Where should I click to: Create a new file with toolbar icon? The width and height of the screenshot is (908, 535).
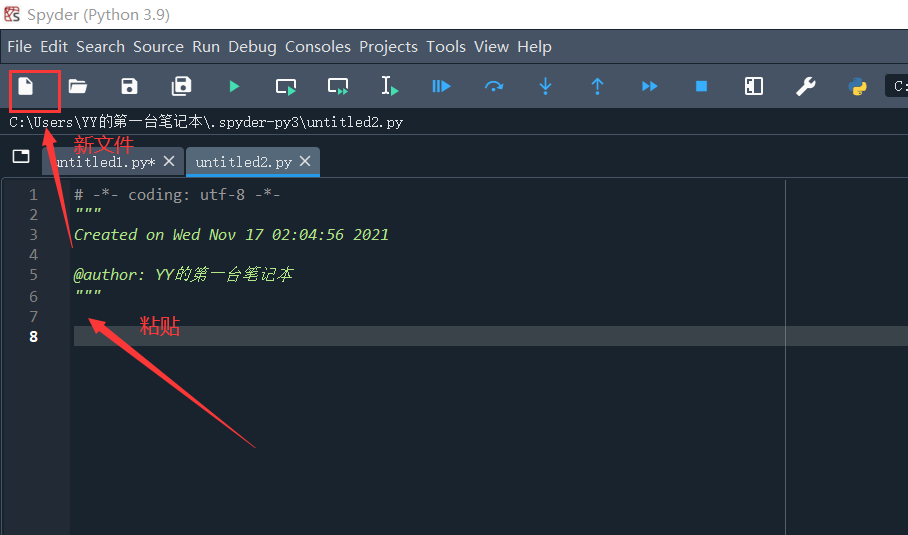pyautogui.click(x=25, y=86)
